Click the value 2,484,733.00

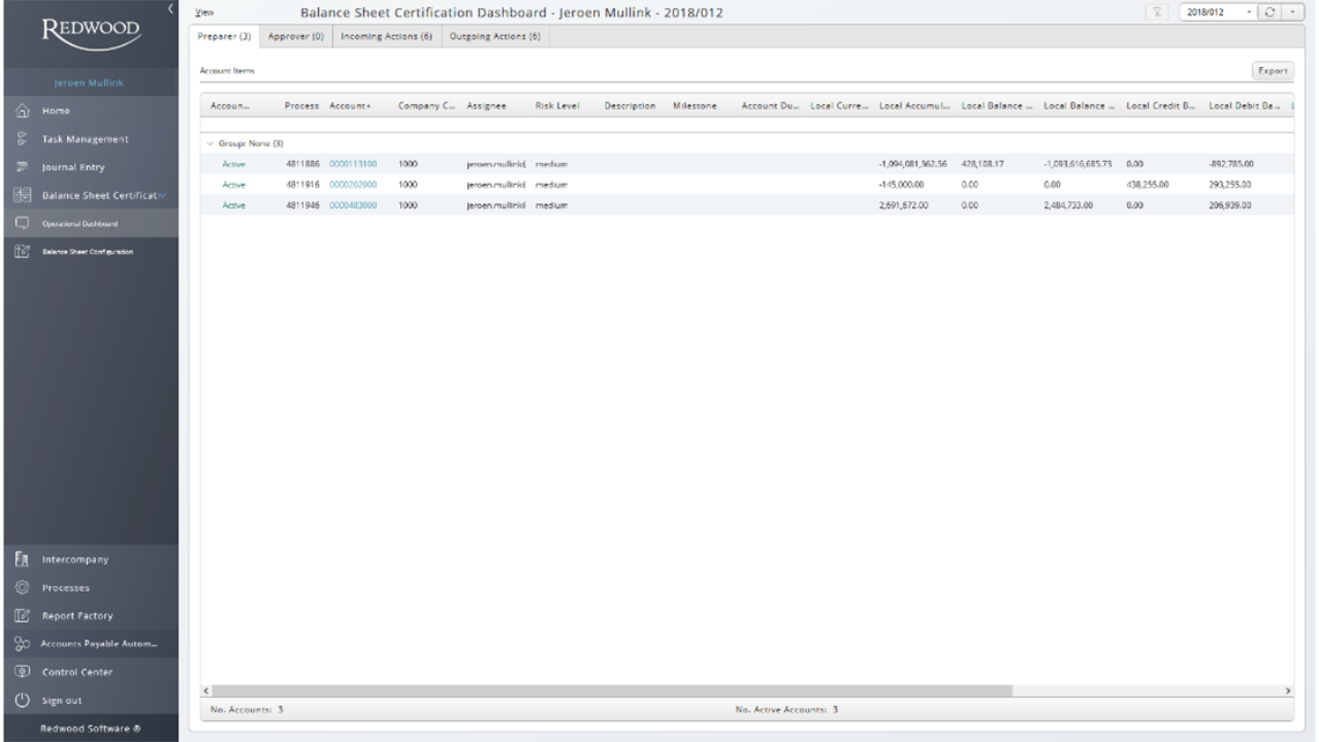1069,205
